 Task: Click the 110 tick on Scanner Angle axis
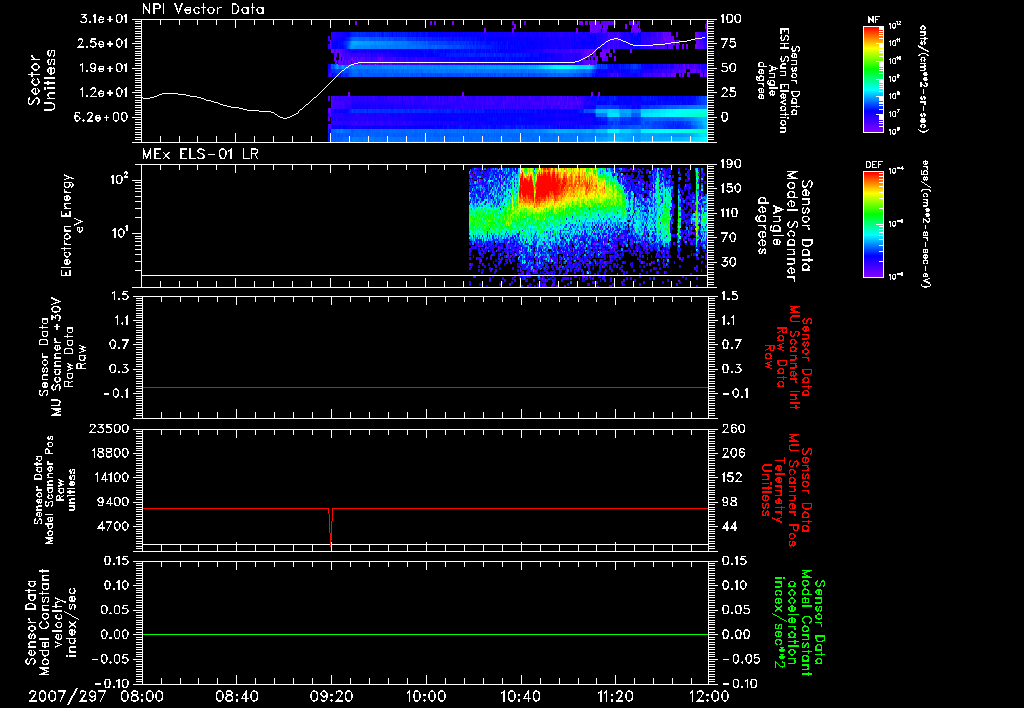click(731, 213)
